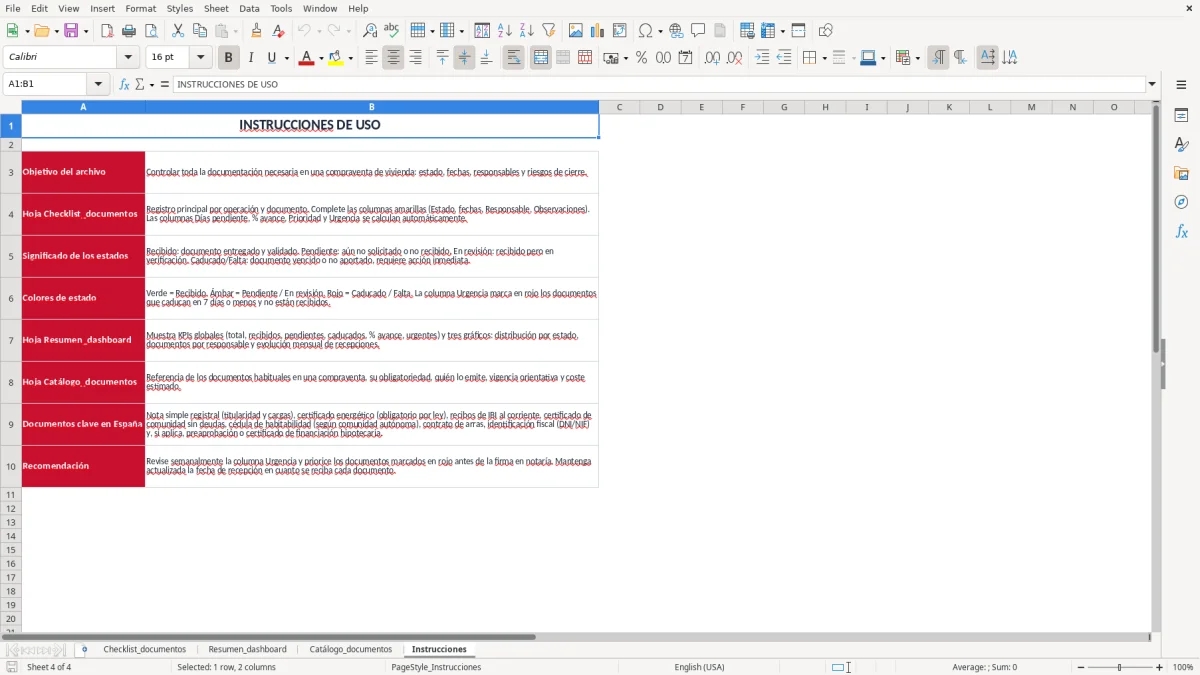Viewport: 1200px width, 675px height.
Task: Select the 'Objetivo del archivo' cell
Action: coord(83,172)
